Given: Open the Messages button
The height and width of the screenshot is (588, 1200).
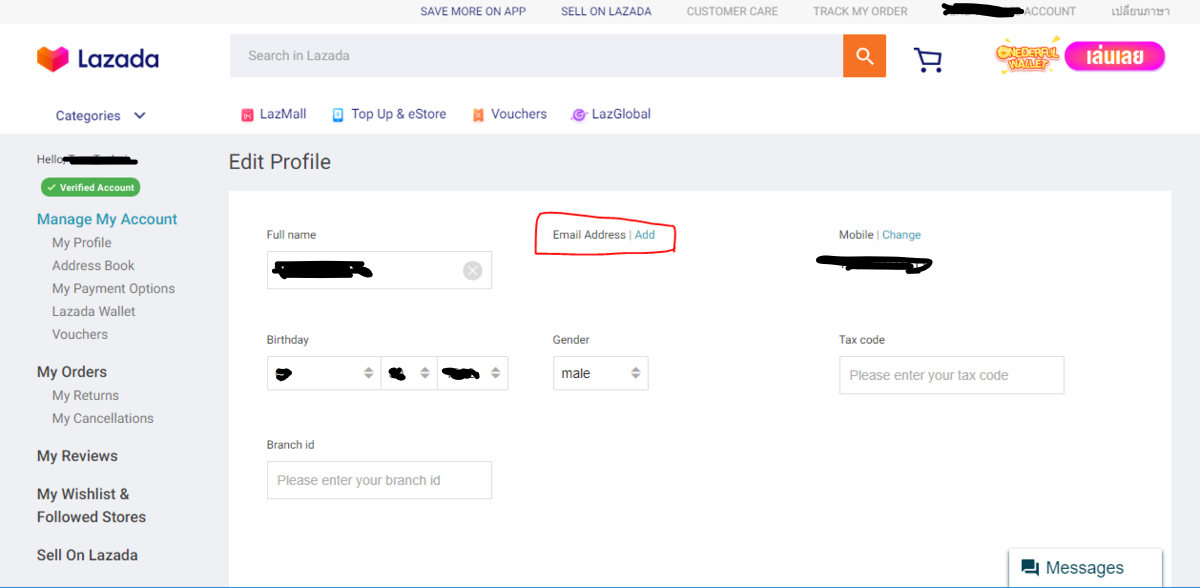Looking at the screenshot, I should coord(1085,568).
